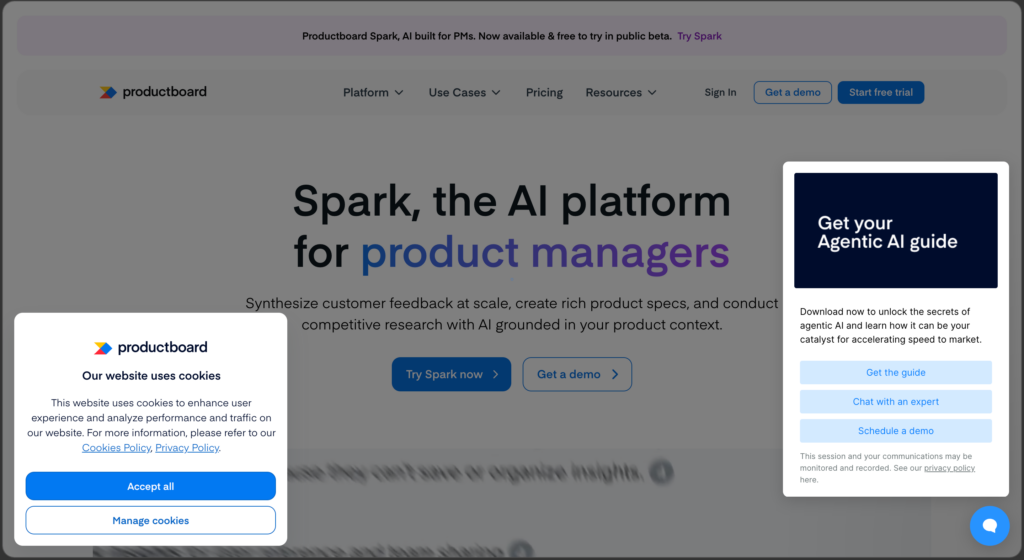Screen dimensions: 1024x560
Task: Open the Cookies Policy link
Action: [x=116, y=448]
